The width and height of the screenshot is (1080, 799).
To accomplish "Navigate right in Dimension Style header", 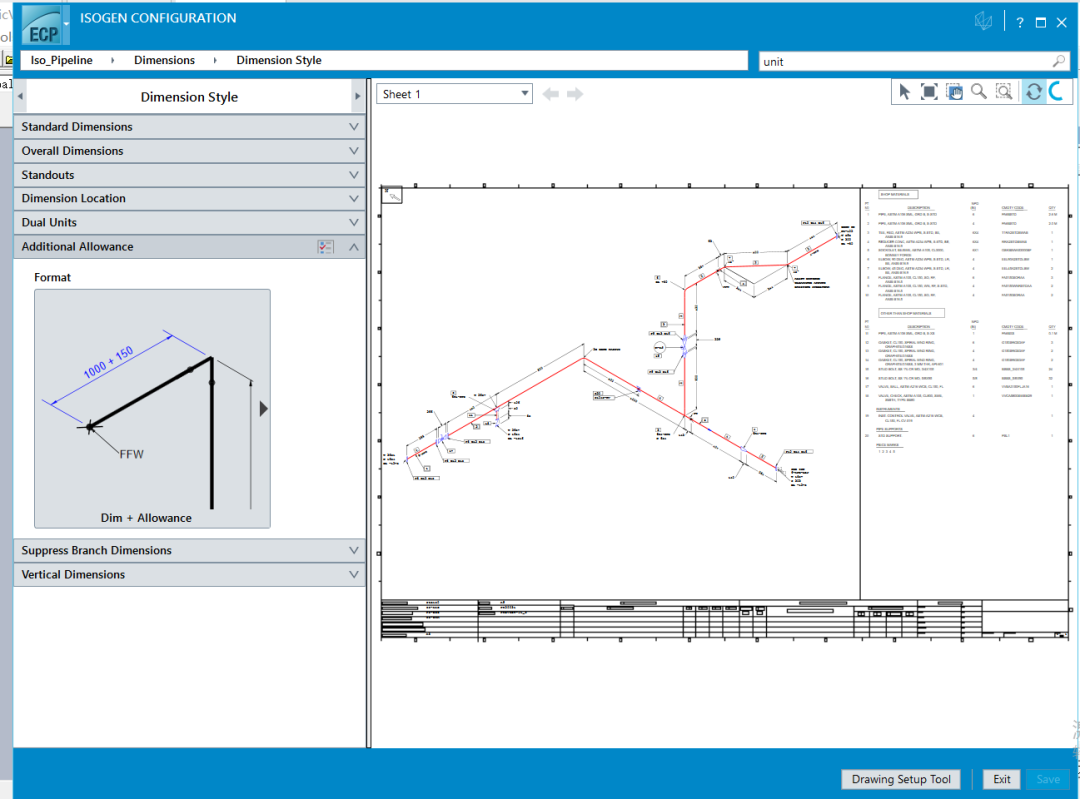I will tap(357, 96).
